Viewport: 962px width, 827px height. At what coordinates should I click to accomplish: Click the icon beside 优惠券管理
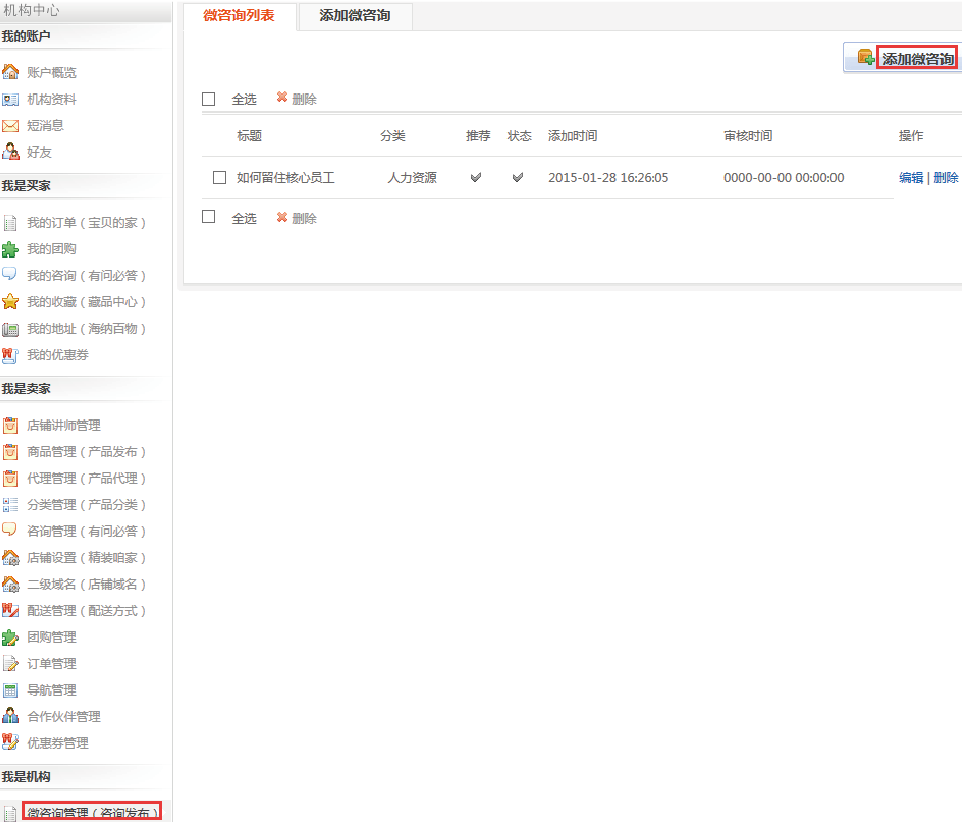coord(11,743)
